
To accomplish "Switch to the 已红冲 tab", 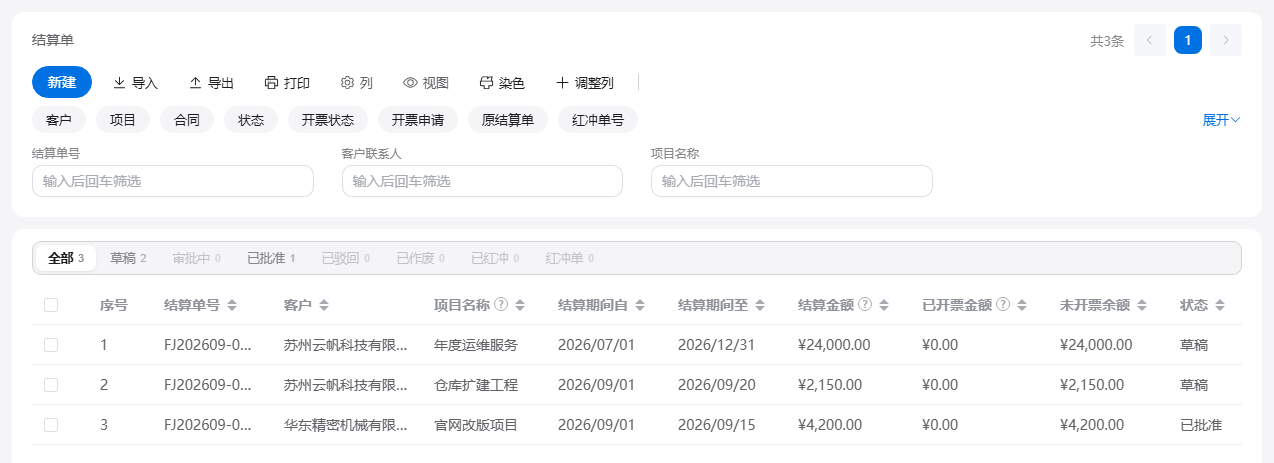I will [495, 258].
